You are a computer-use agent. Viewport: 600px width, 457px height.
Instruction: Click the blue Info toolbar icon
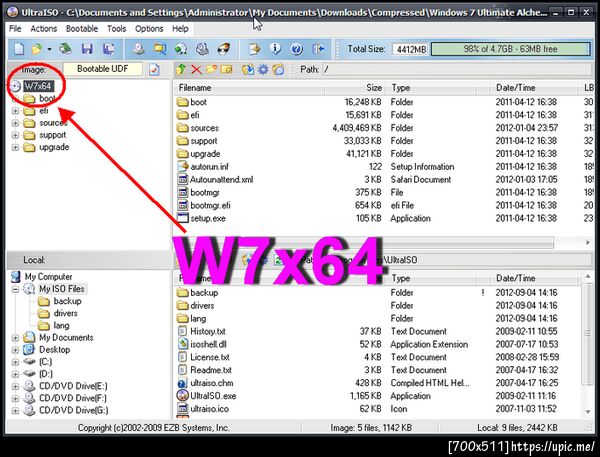pos(276,49)
